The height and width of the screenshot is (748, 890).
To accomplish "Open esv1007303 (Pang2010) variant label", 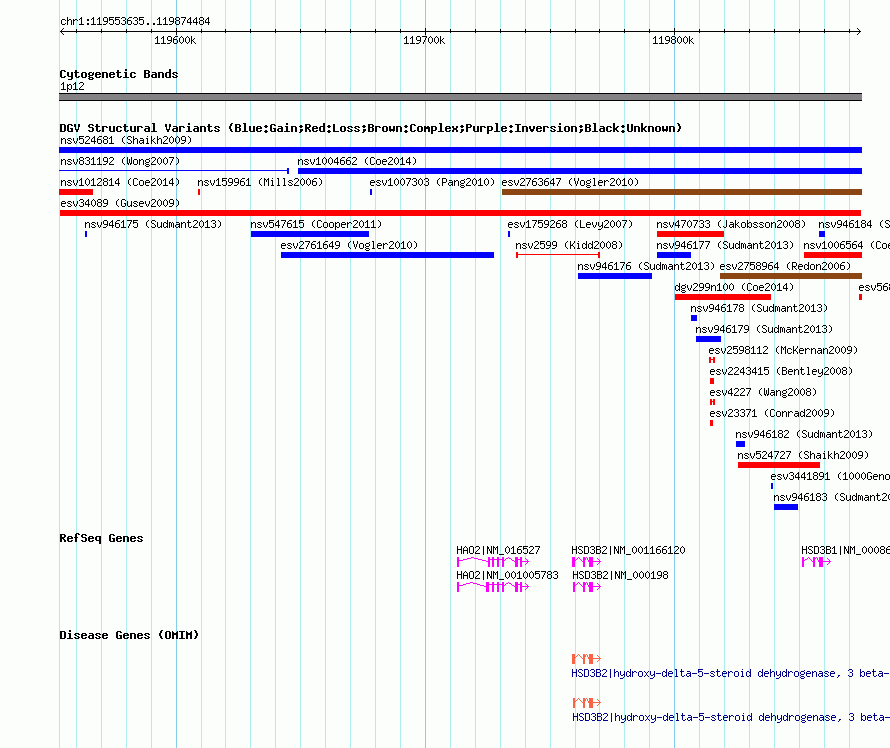I will point(432,182).
